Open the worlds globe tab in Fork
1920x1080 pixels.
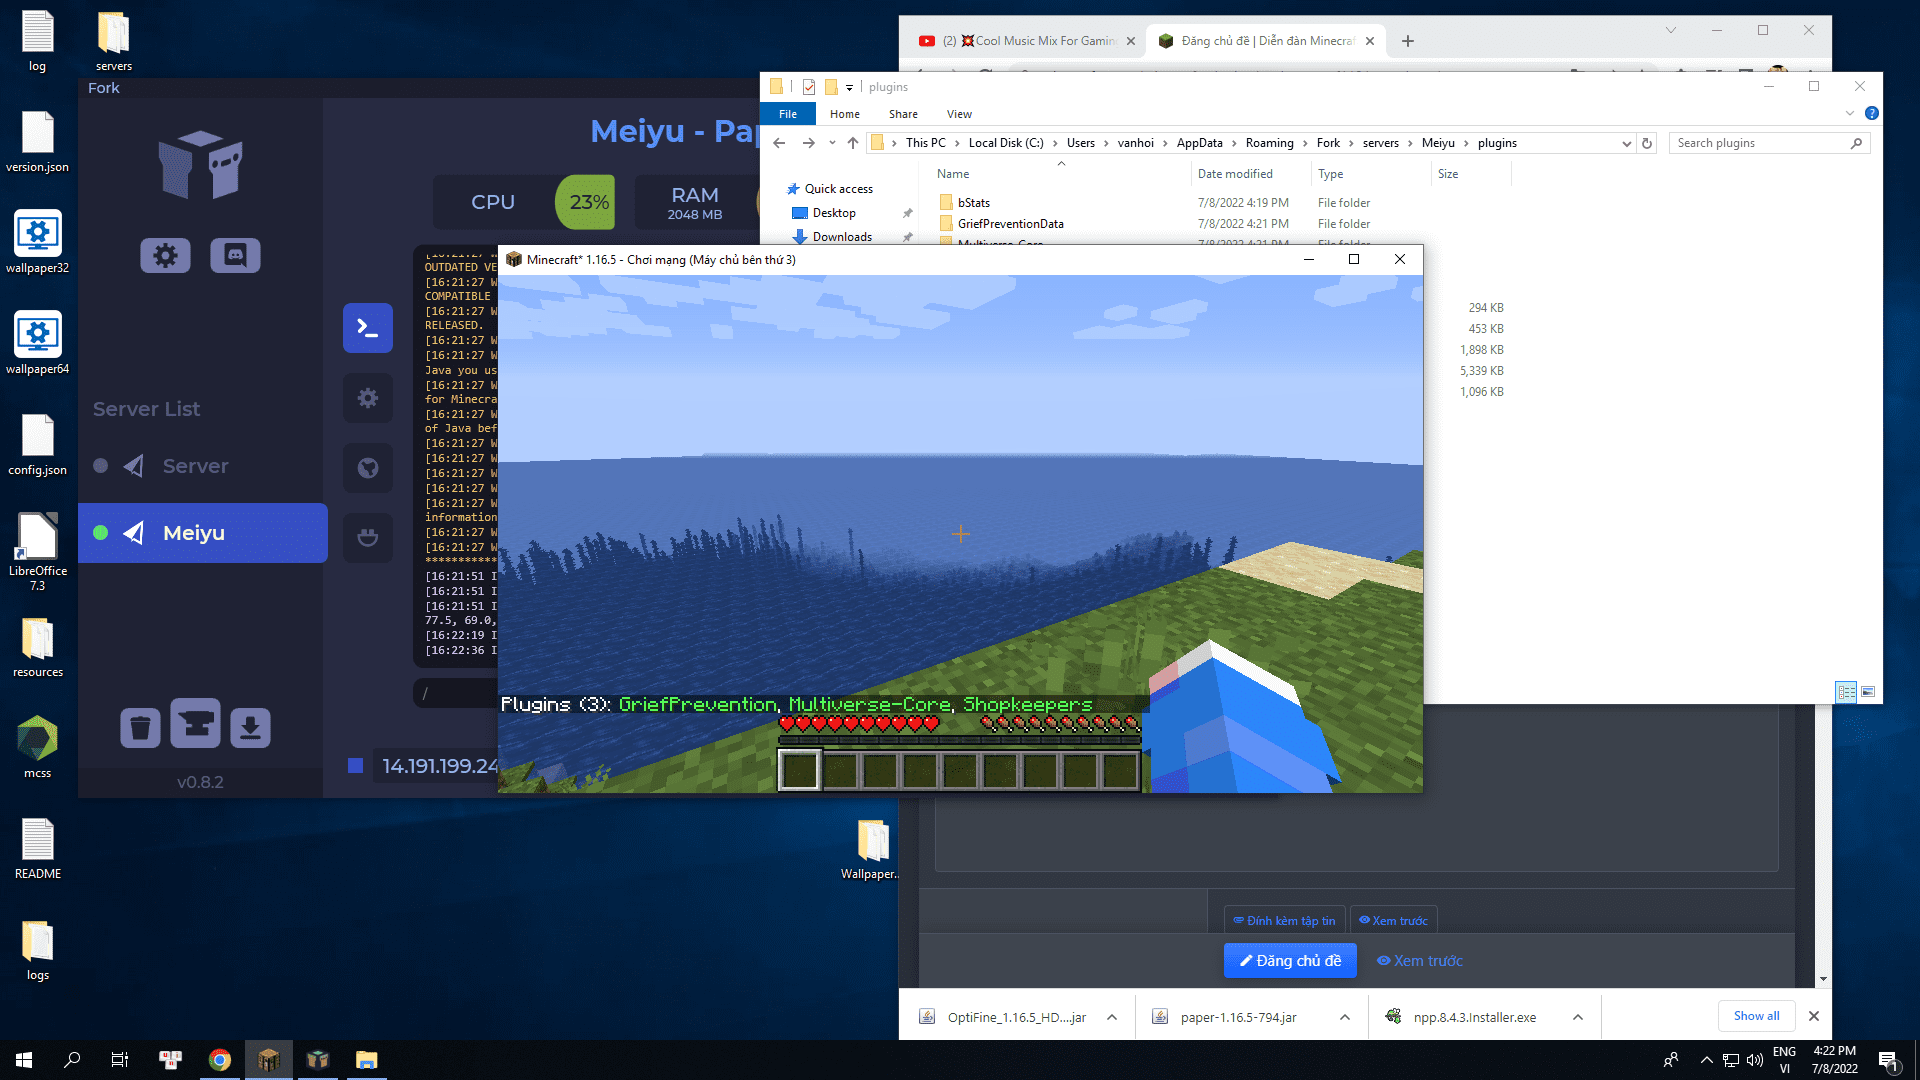(367, 468)
